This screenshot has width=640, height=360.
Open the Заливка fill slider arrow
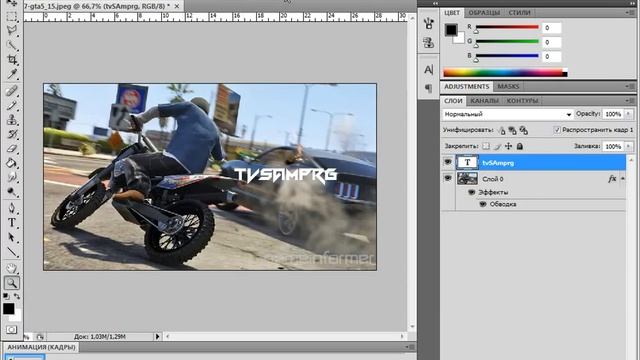629,146
